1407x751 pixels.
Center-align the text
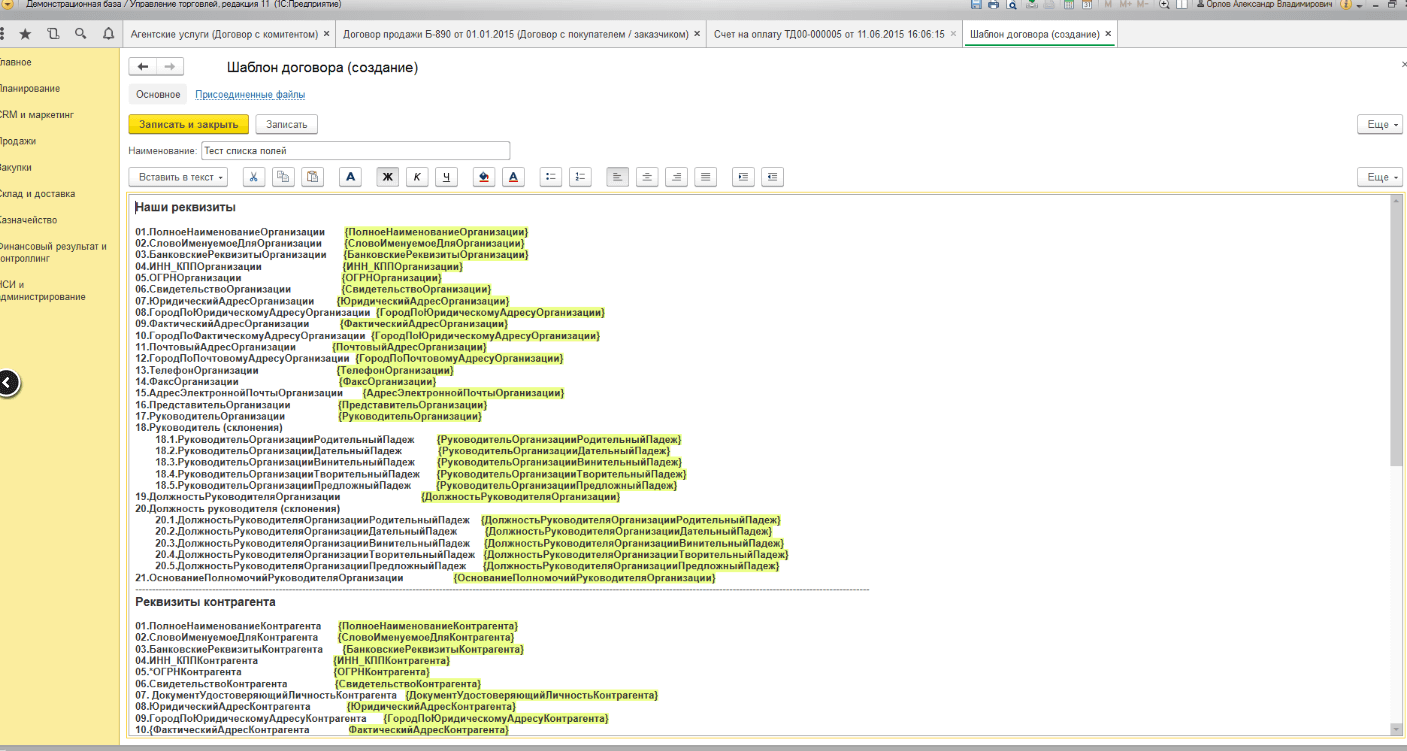648,177
